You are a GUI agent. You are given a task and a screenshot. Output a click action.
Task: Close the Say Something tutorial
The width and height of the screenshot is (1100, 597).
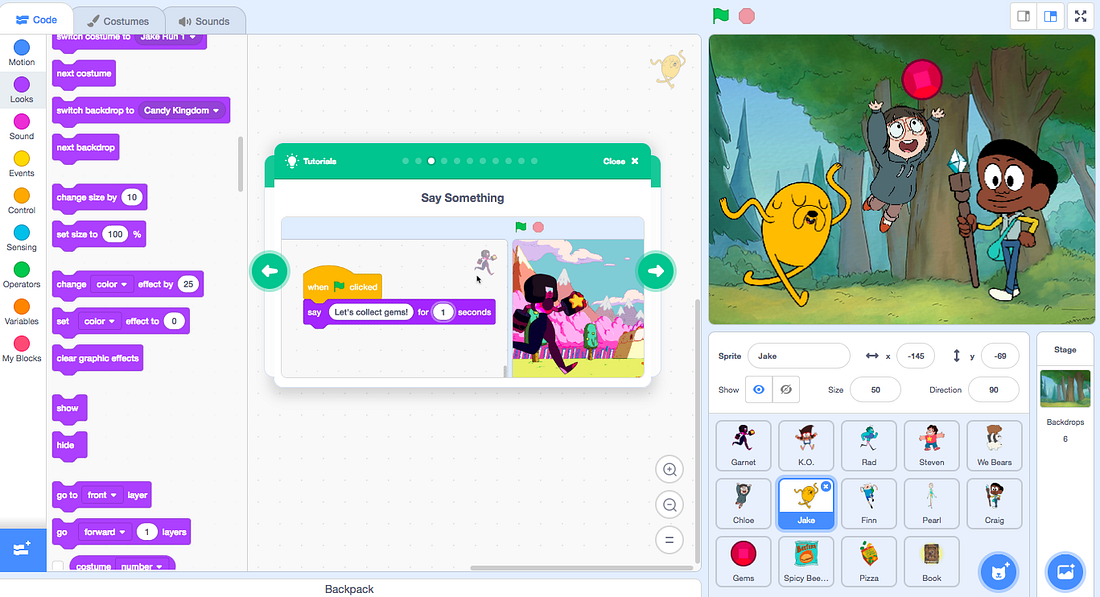point(622,160)
